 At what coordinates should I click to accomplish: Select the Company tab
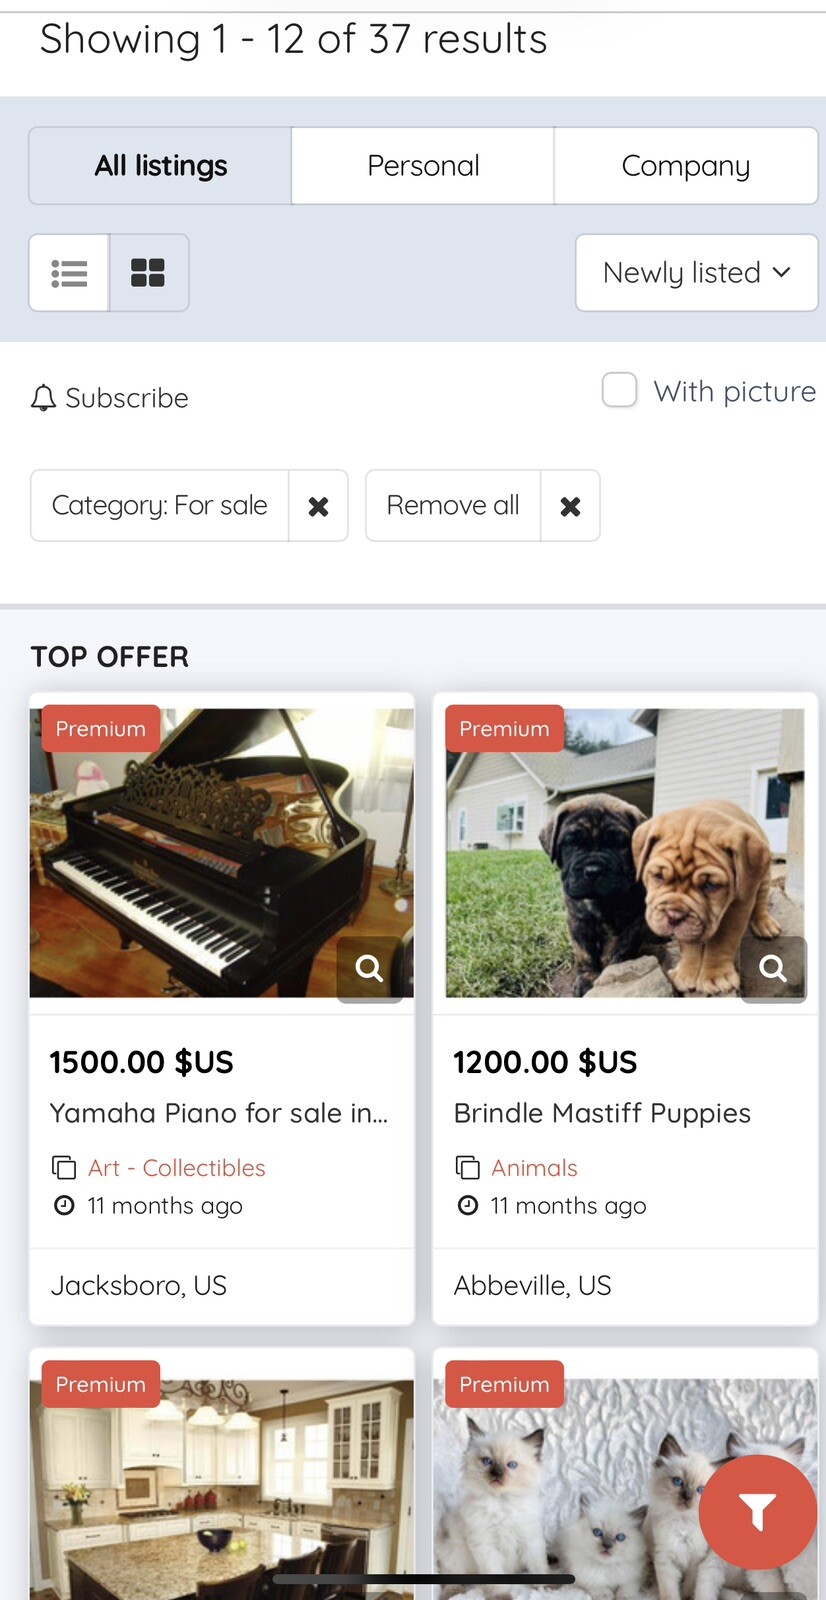click(686, 166)
